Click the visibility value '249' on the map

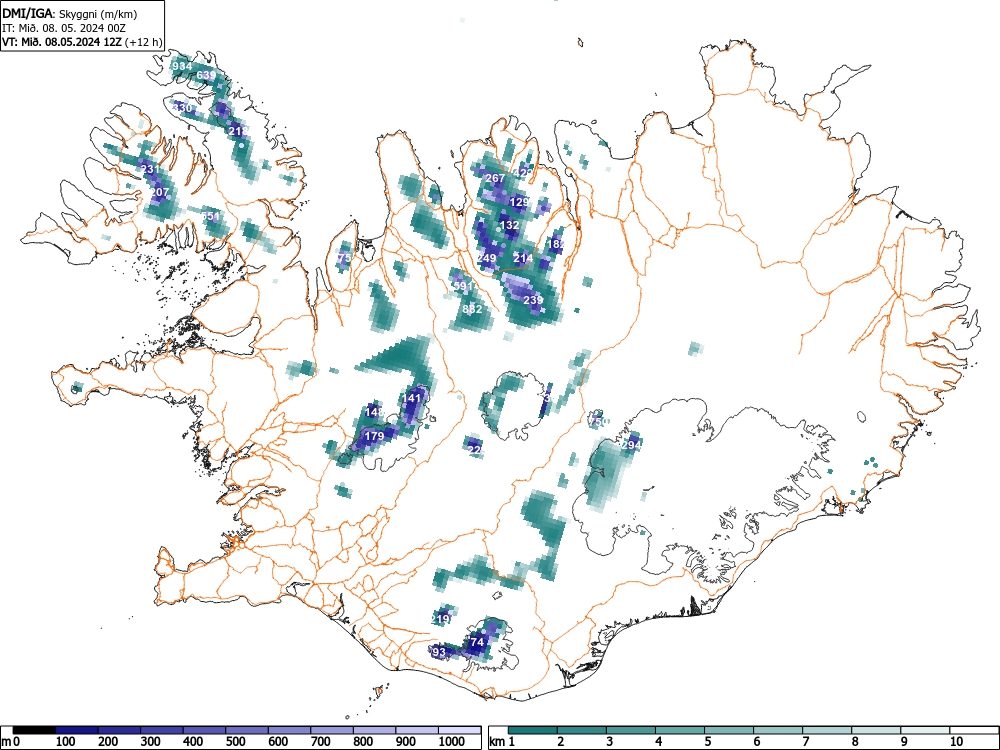487,258
